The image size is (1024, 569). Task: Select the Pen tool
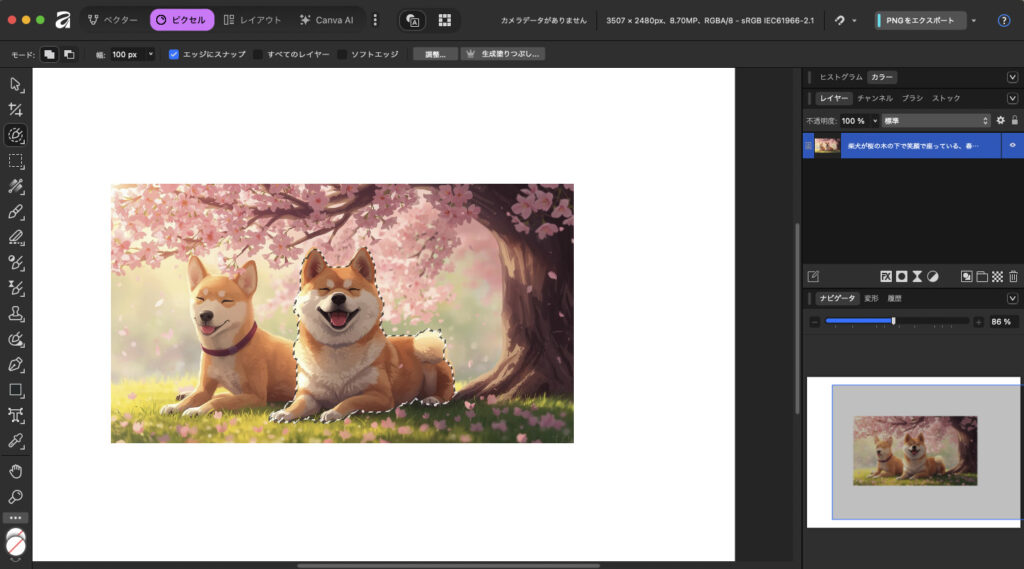[15, 365]
